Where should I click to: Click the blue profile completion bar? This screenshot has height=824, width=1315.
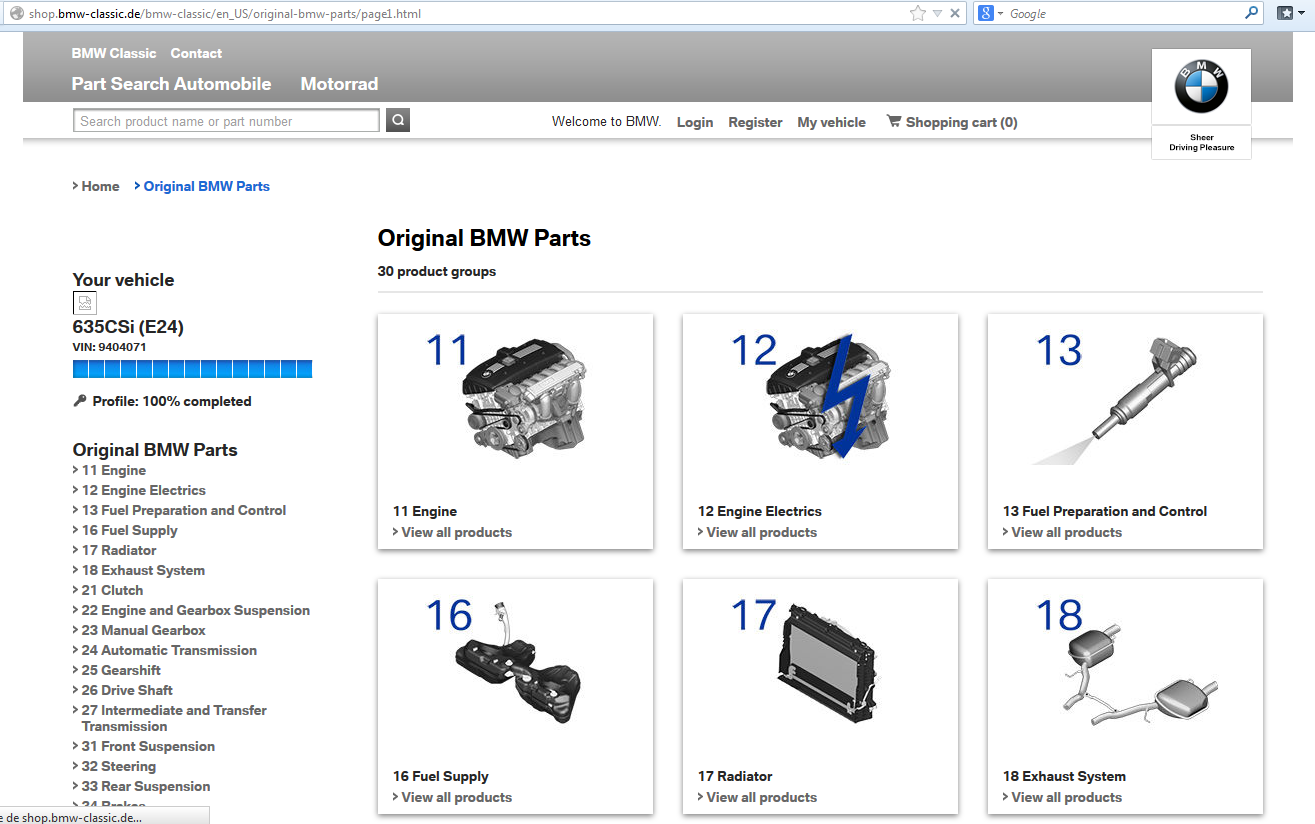[x=192, y=369]
